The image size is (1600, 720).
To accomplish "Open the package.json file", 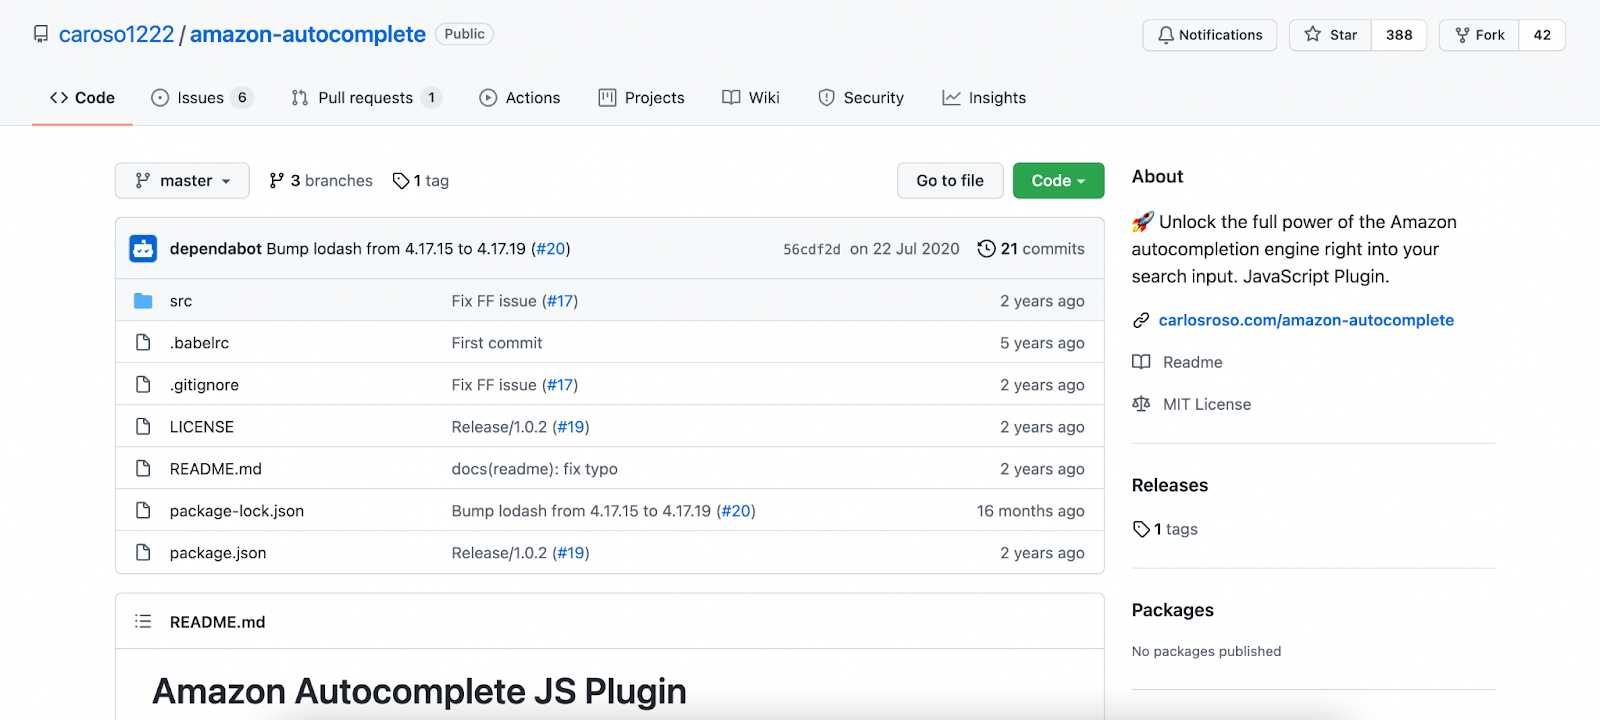I will tap(218, 553).
